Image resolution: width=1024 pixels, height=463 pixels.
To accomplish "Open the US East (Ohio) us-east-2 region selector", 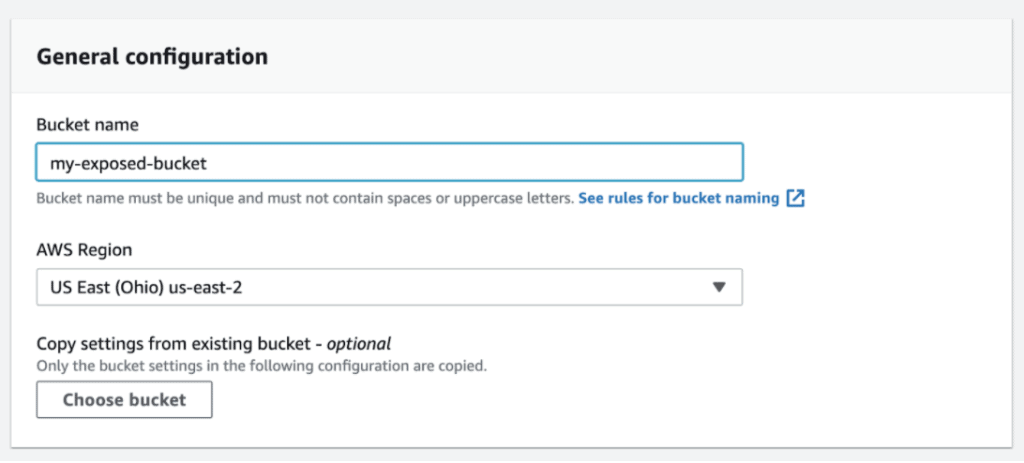I will coord(388,287).
